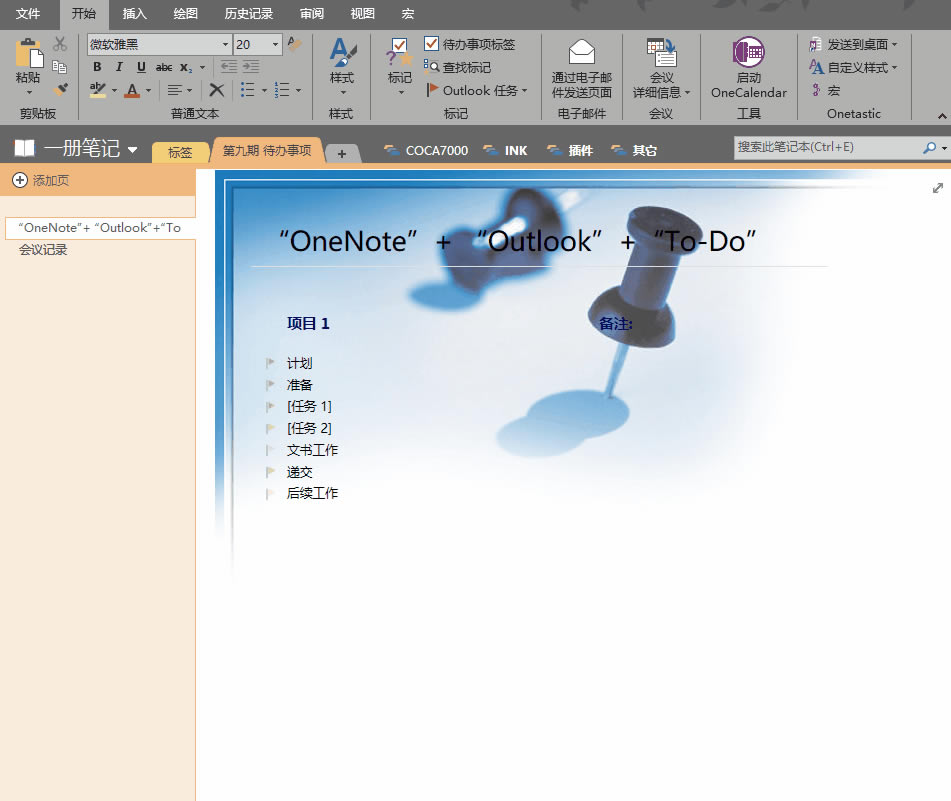Select the COCA7000 section tab
This screenshot has height=801, width=951.
point(436,150)
